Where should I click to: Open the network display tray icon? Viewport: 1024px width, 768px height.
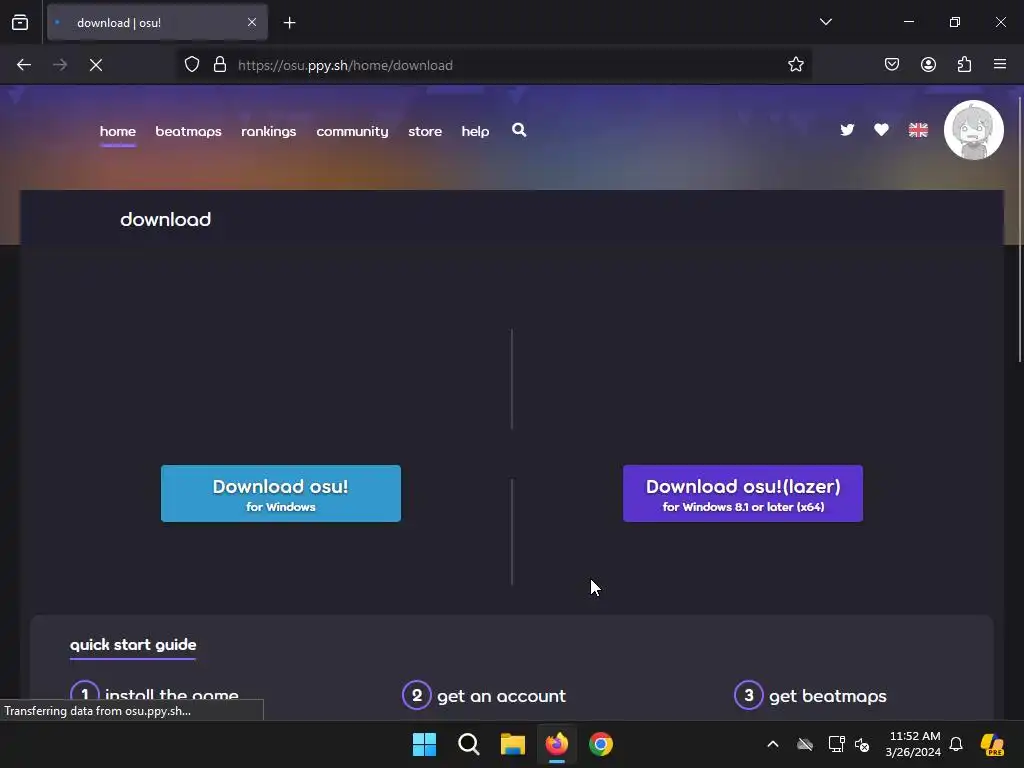tap(836, 744)
